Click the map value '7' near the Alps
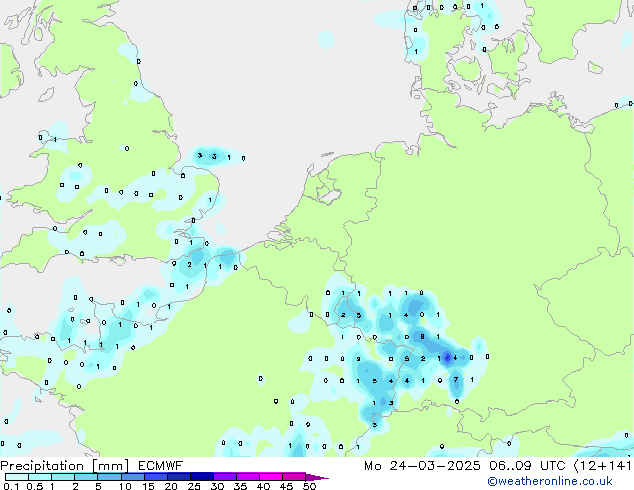Screen dimensions: 634x490 click(456, 379)
